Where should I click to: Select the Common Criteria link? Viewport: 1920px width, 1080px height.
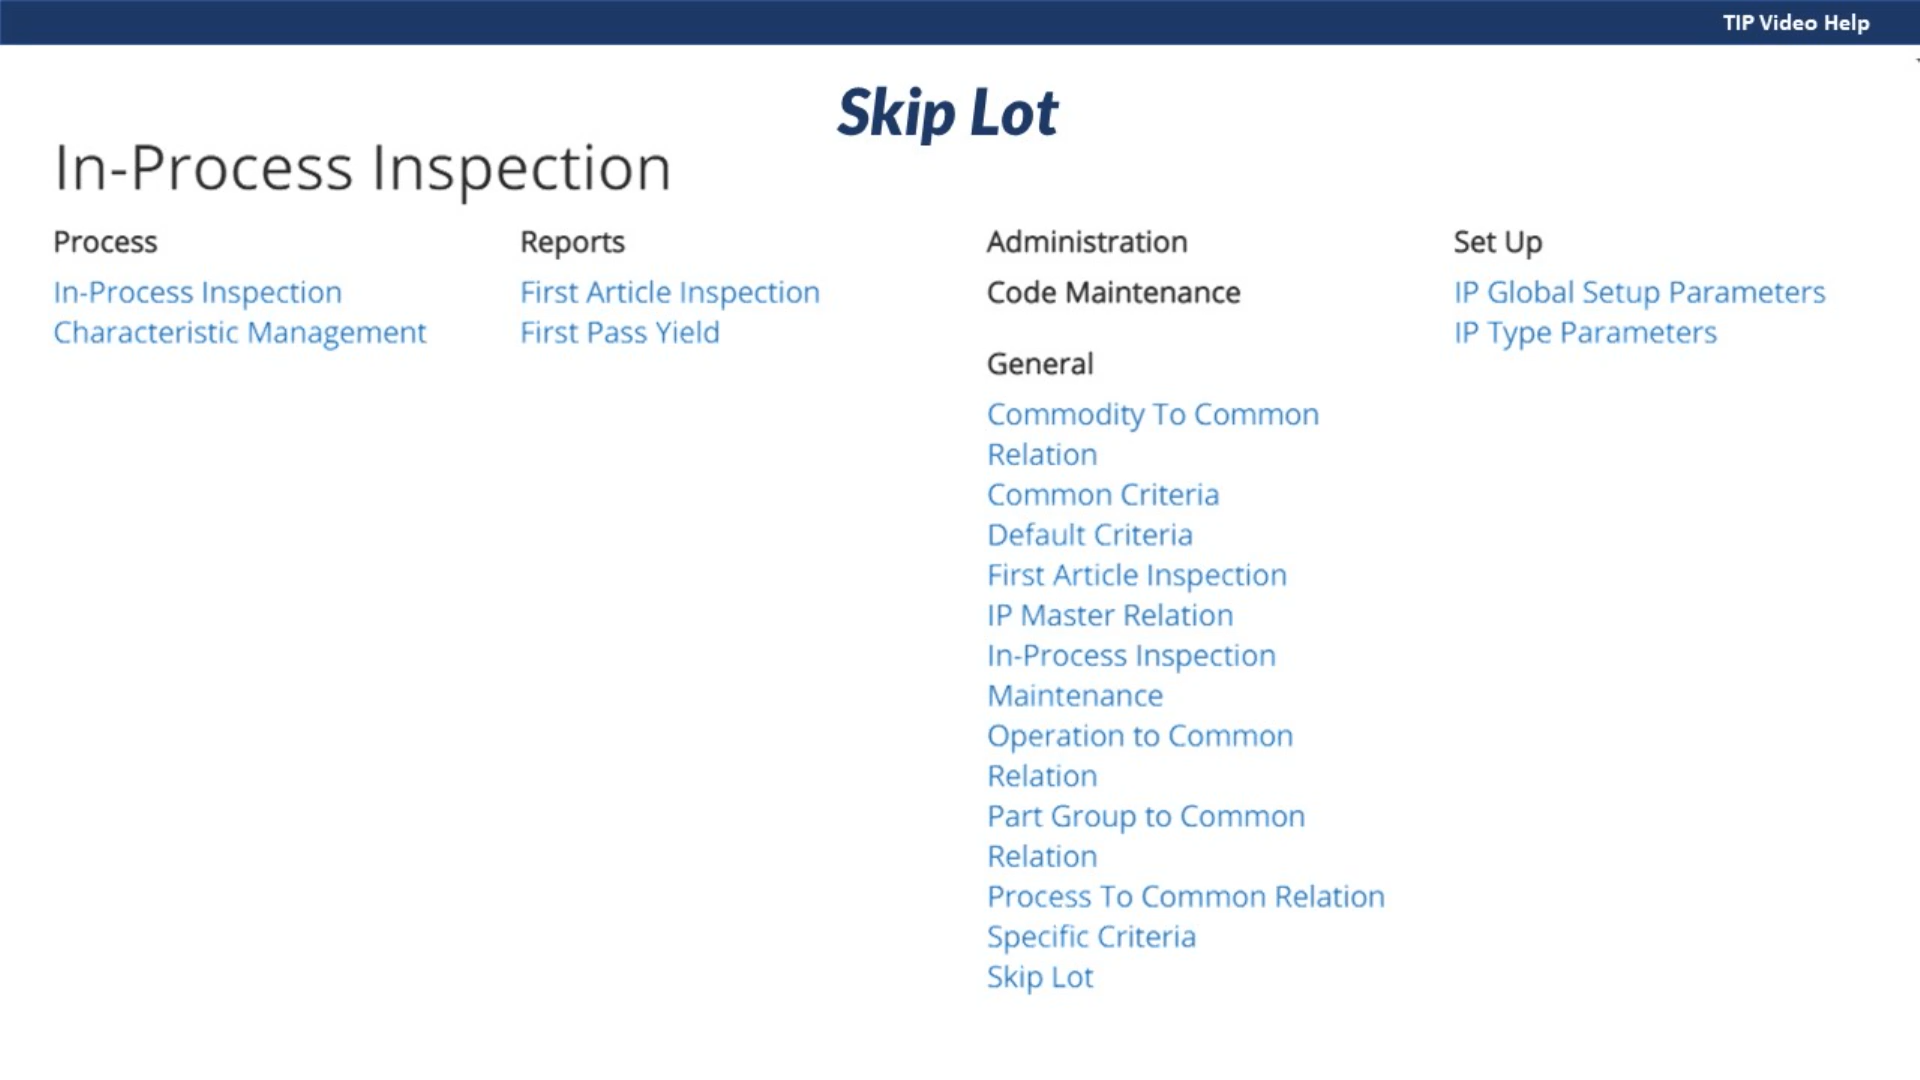point(1102,495)
